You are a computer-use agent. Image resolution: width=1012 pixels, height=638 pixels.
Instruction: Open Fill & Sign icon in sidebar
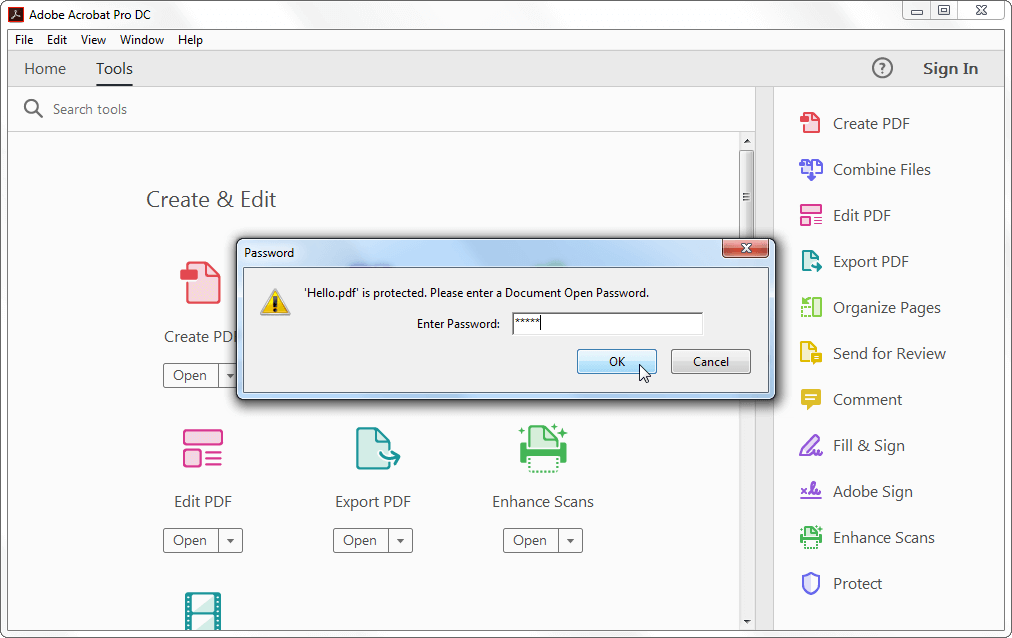coord(811,446)
